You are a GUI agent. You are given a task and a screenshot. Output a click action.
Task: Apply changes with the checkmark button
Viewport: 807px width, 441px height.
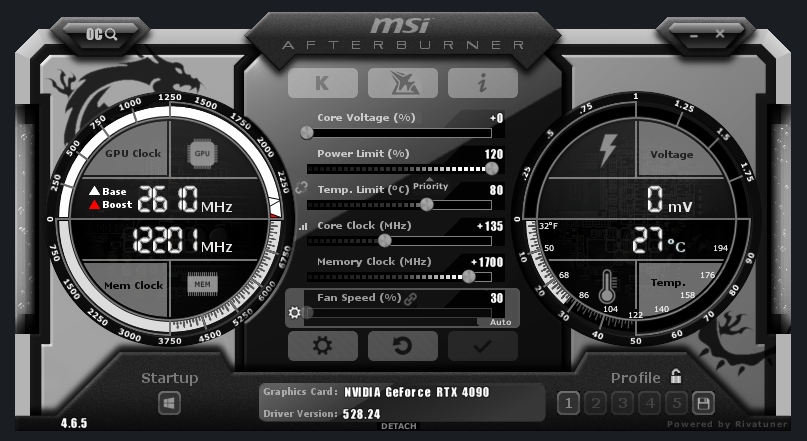[x=482, y=346]
